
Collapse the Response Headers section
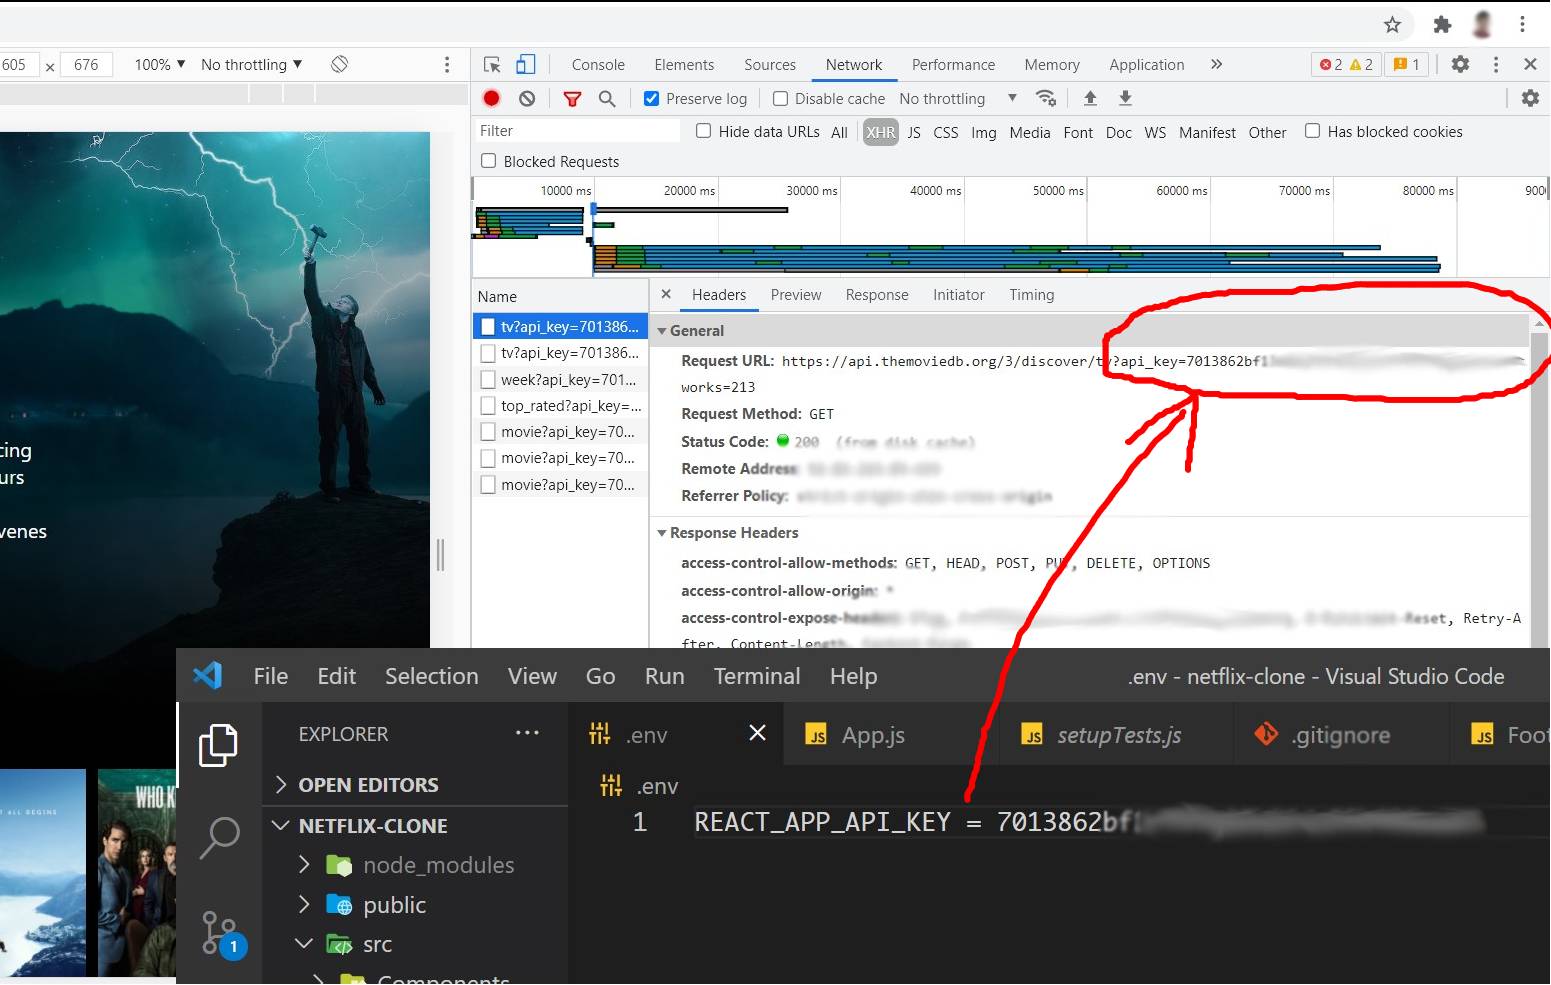661,533
